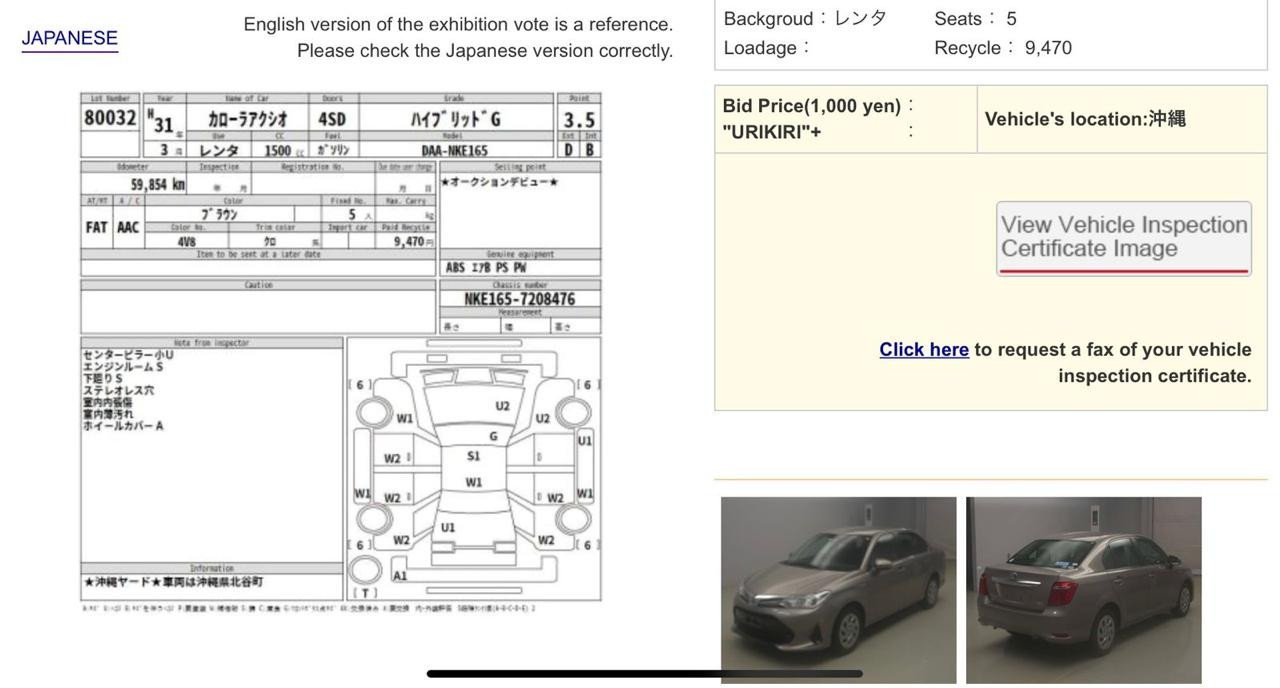Select the '"URIKIRI"+' label

(x=772, y=132)
